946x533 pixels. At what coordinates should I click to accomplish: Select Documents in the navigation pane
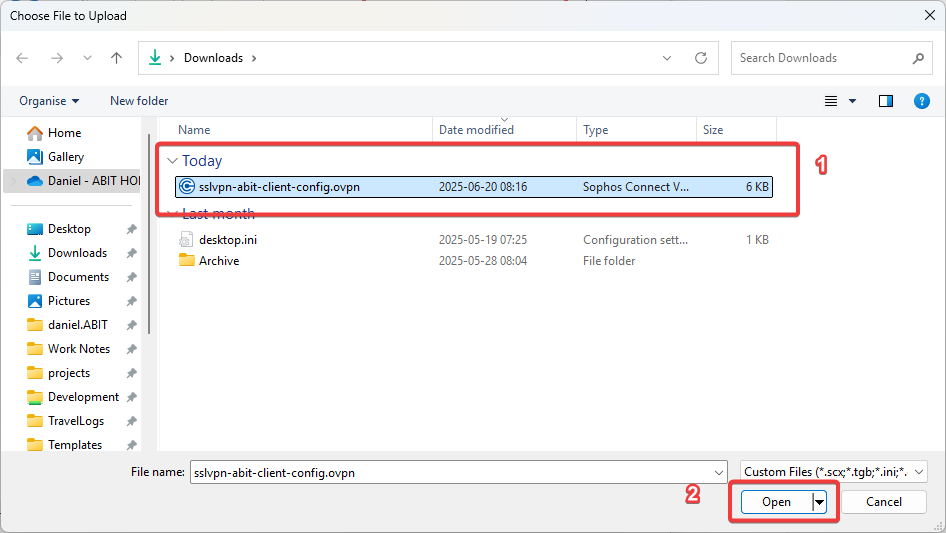coord(78,276)
